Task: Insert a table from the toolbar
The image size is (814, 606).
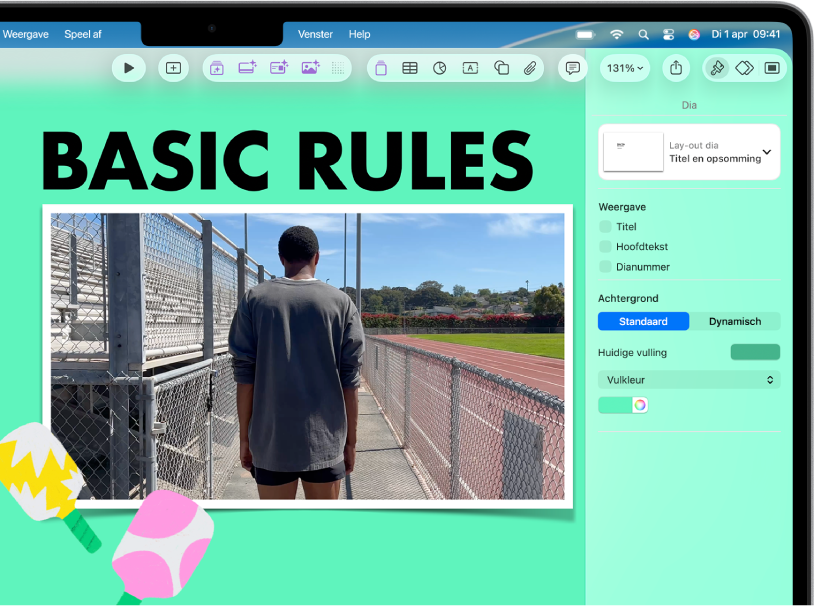Action: point(410,68)
